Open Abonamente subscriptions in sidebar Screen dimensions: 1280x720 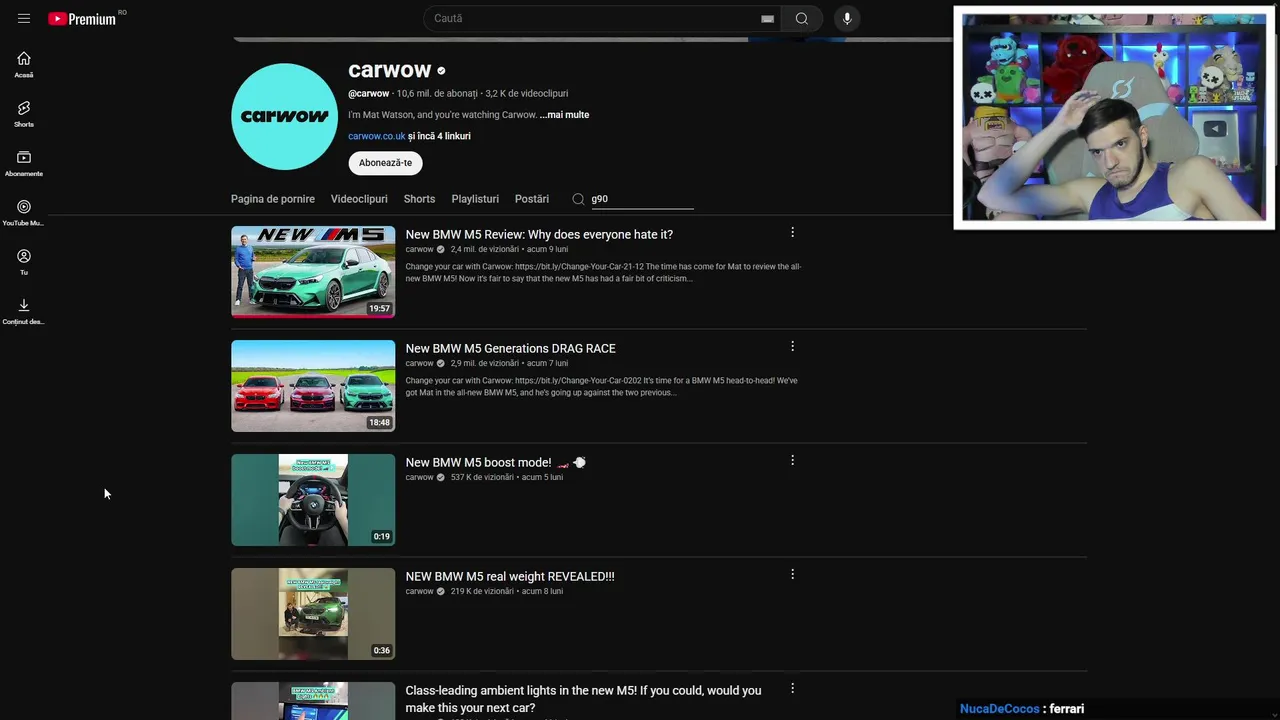[24, 163]
